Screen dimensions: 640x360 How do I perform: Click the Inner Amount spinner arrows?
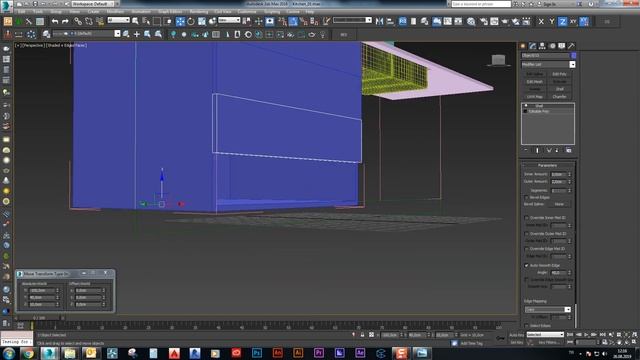(570, 174)
